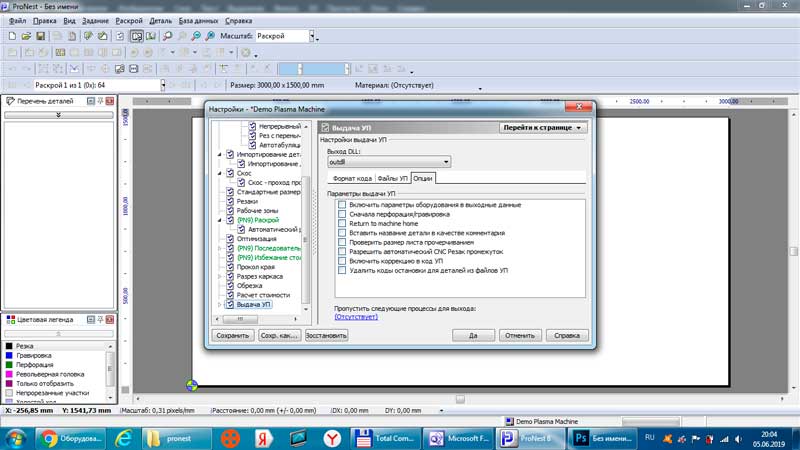800x450 pixels.
Task: Click the New job toolbar icon
Action: (12, 36)
